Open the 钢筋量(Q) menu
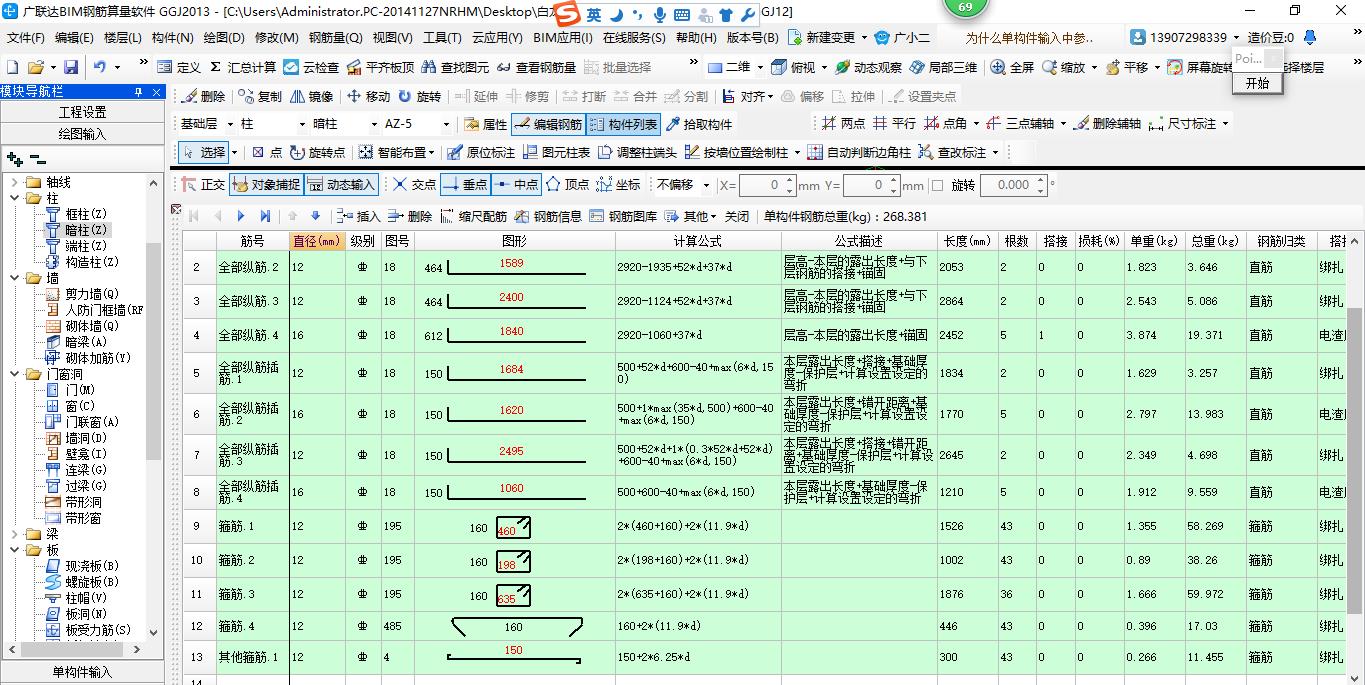The width and height of the screenshot is (1365, 685). [x=335, y=38]
